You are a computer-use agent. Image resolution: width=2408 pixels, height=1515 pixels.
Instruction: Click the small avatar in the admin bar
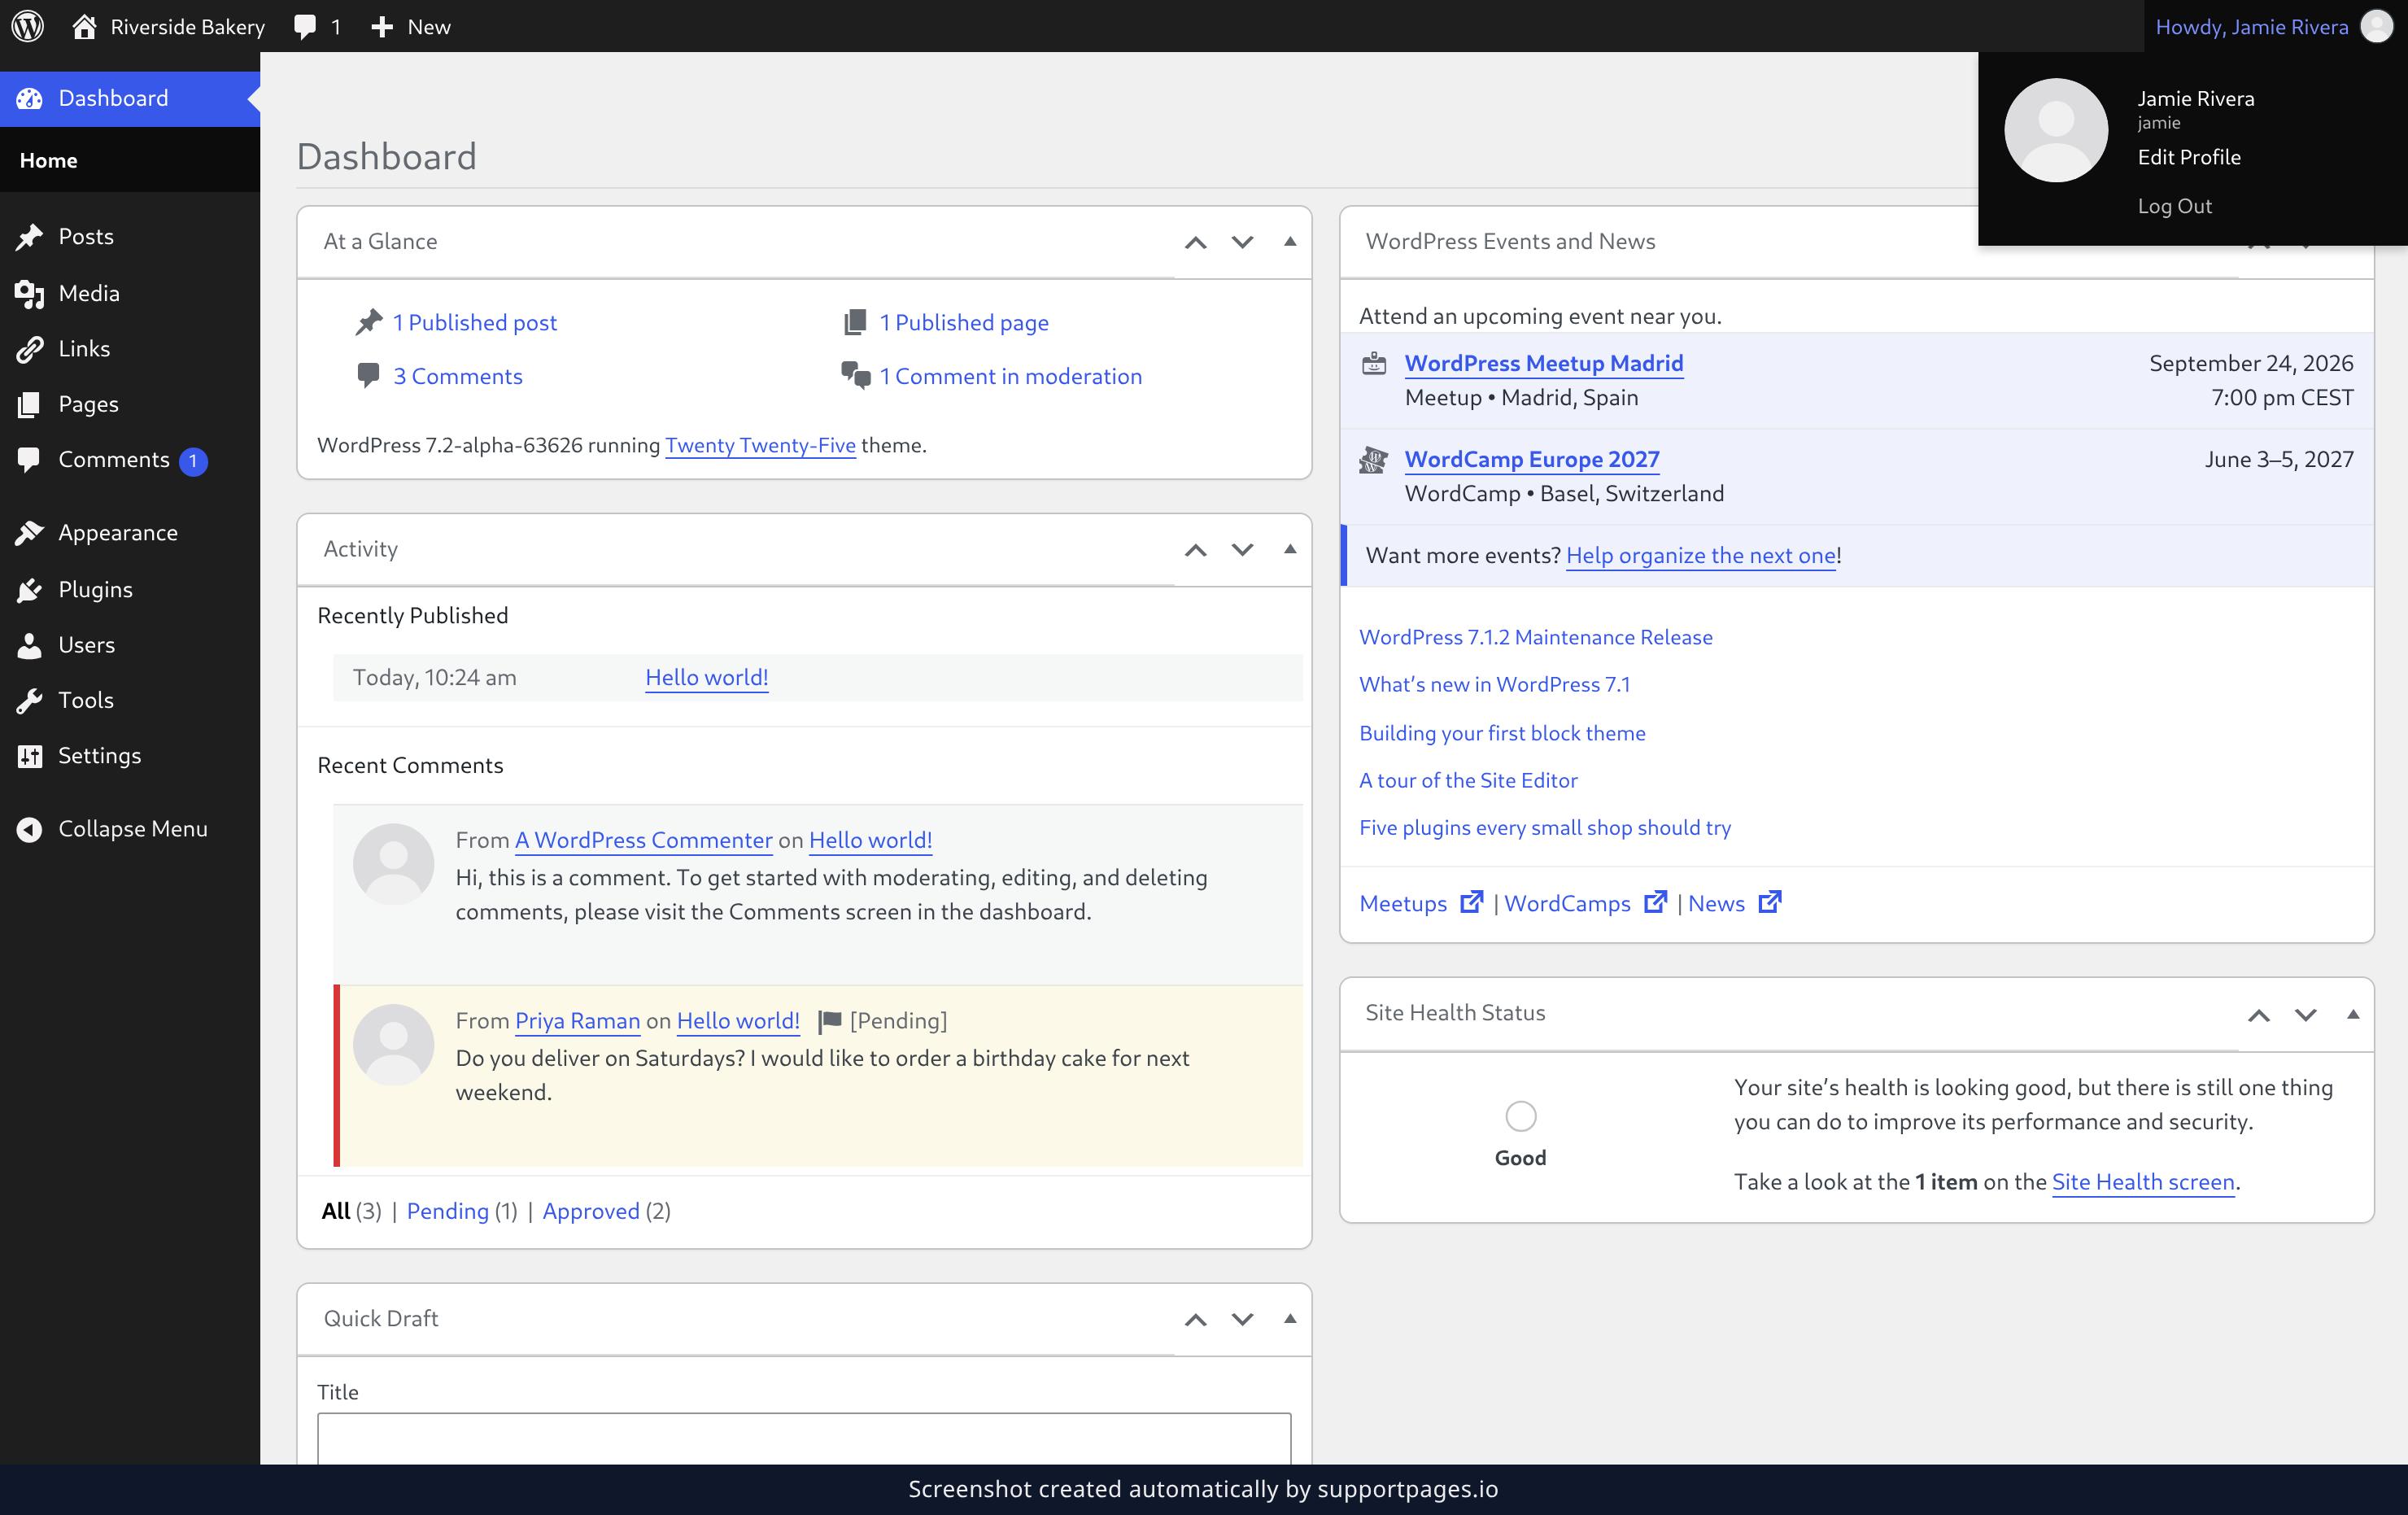point(2376,26)
